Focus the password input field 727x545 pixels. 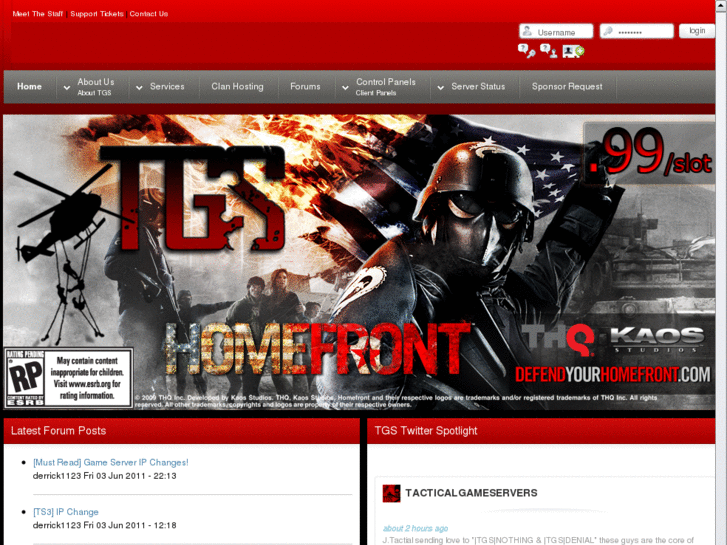(x=637, y=31)
